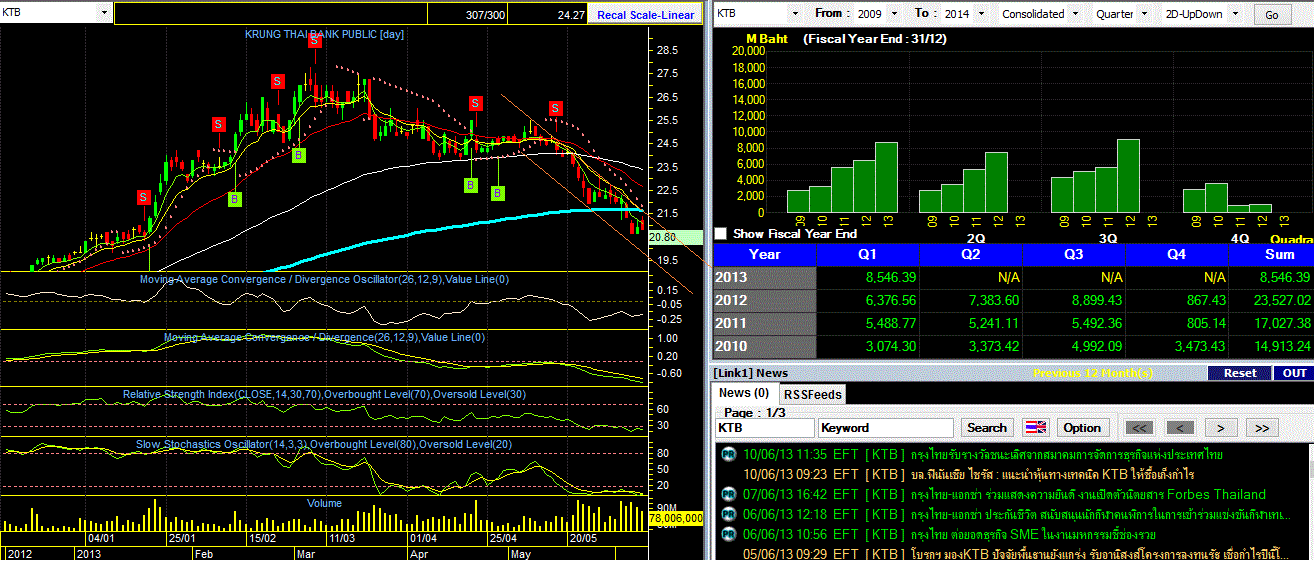Click the news Search button
Viewport: 1314px width, 564px height.
(x=987, y=428)
